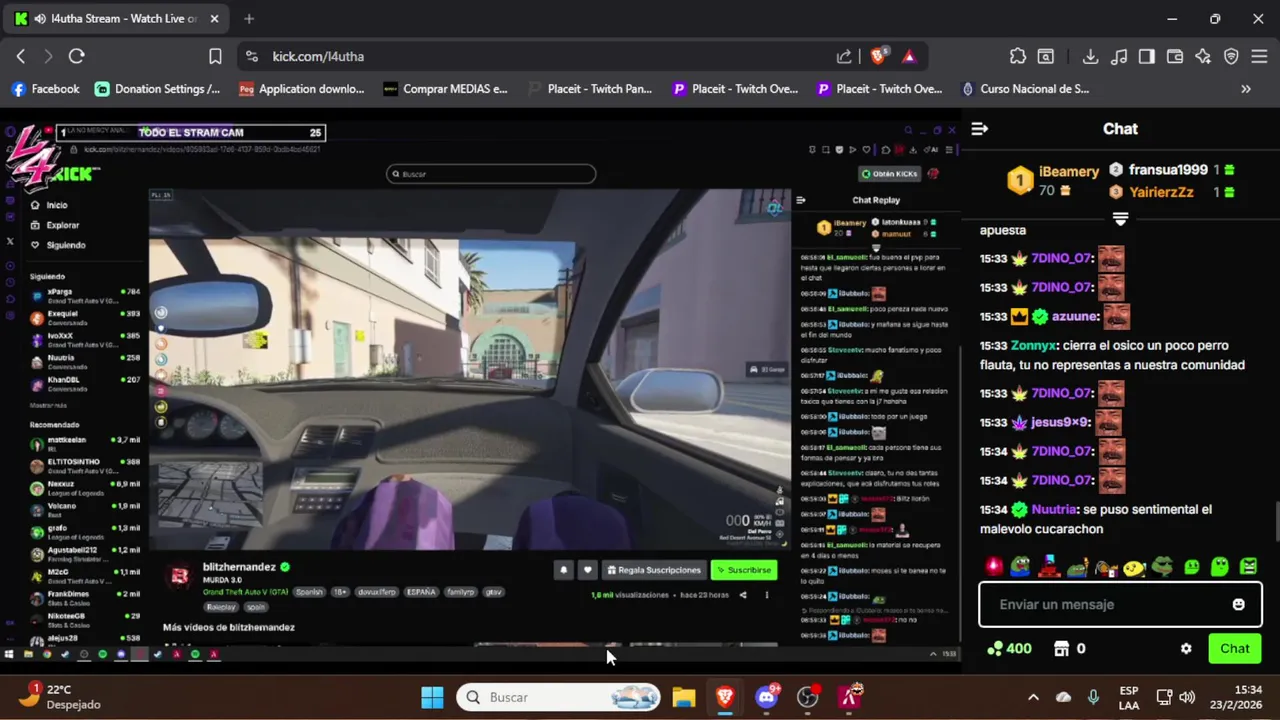Toggle the browser sidebar panel

point(1147,57)
